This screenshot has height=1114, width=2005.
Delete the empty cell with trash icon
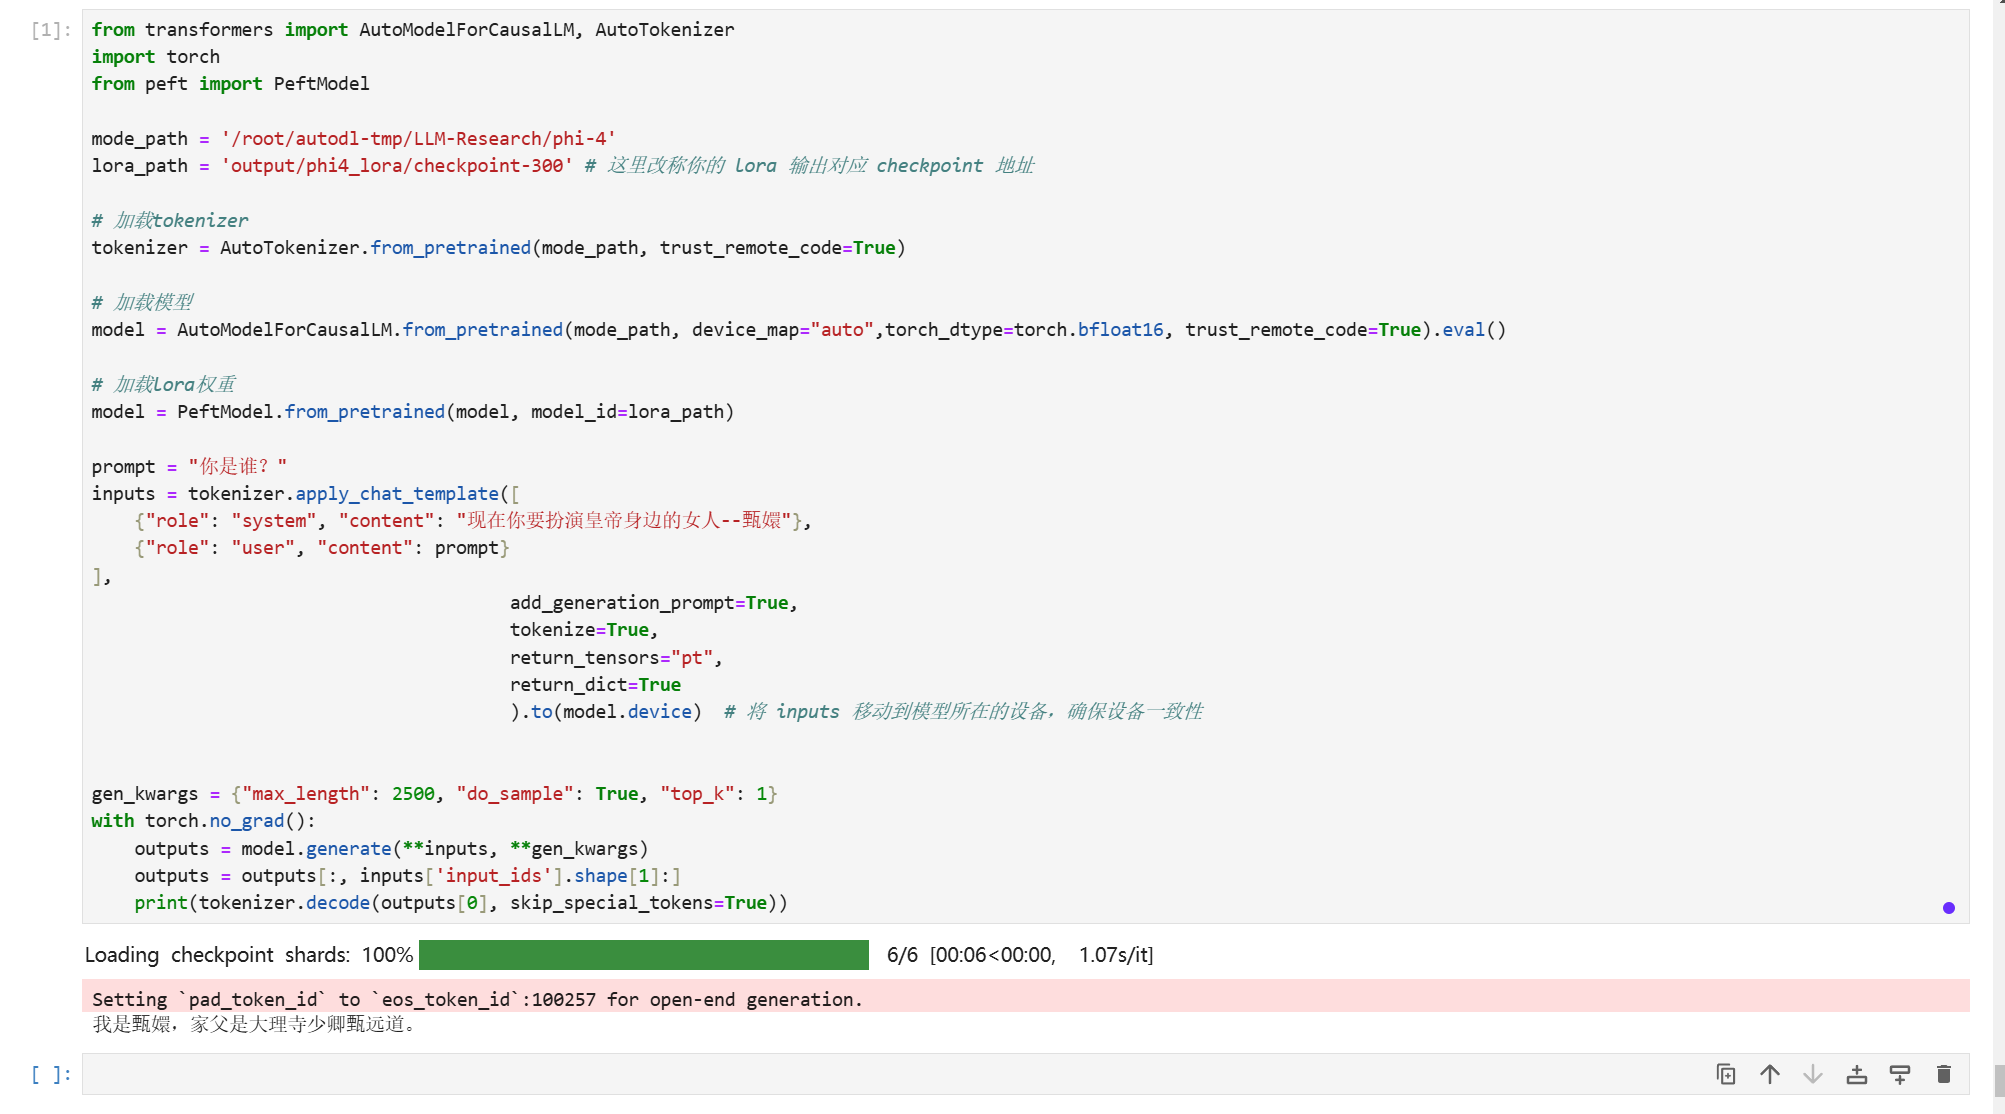click(1944, 1074)
